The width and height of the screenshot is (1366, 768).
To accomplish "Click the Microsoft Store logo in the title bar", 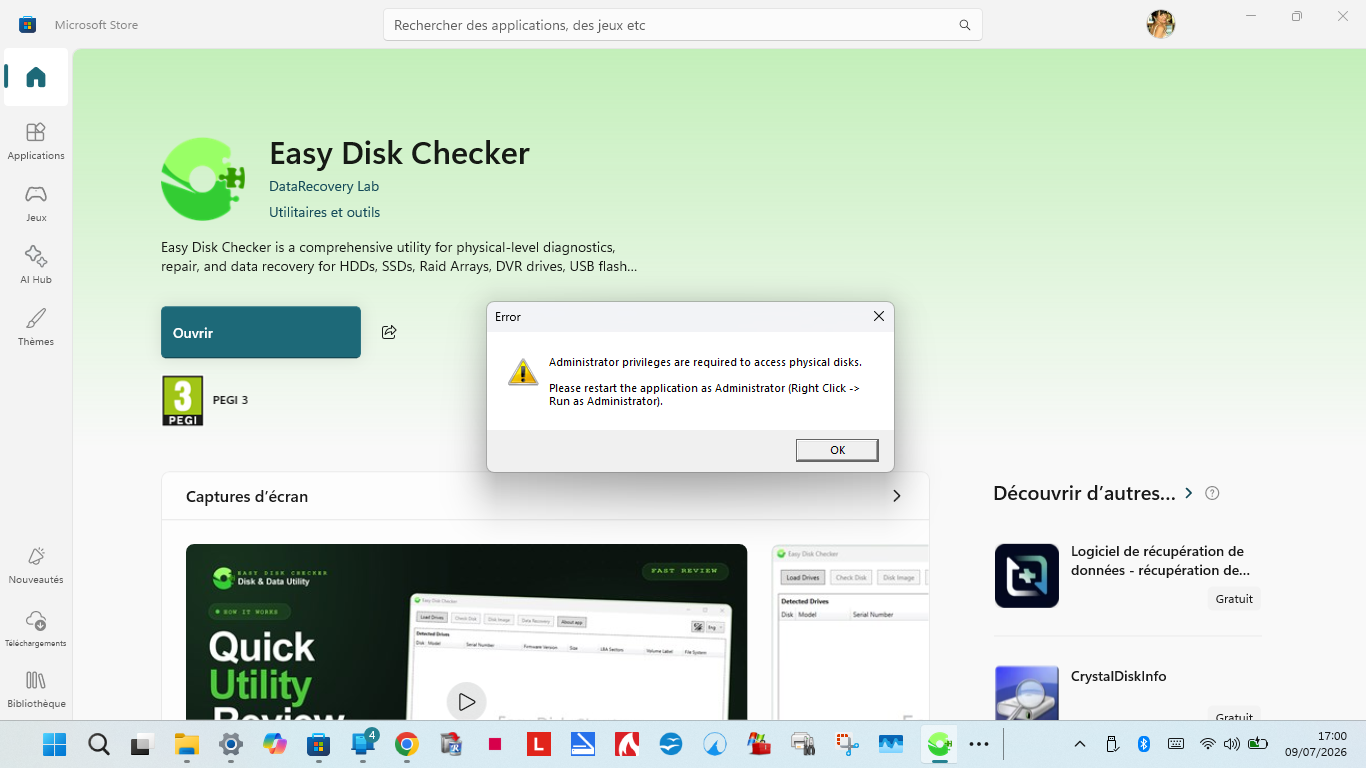I will pyautogui.click(x=28, y=24).
